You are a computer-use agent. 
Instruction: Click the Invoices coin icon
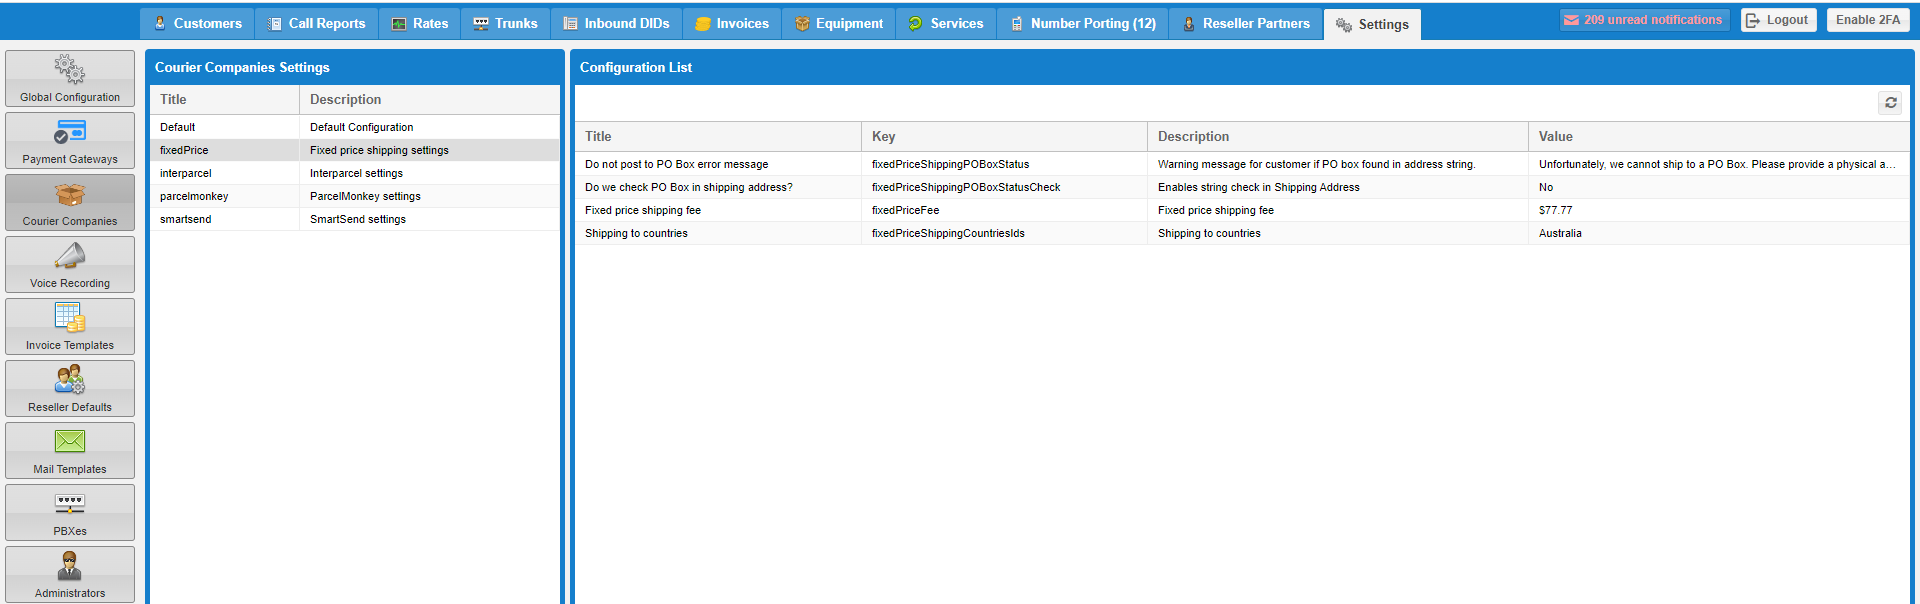coord(703,24)
